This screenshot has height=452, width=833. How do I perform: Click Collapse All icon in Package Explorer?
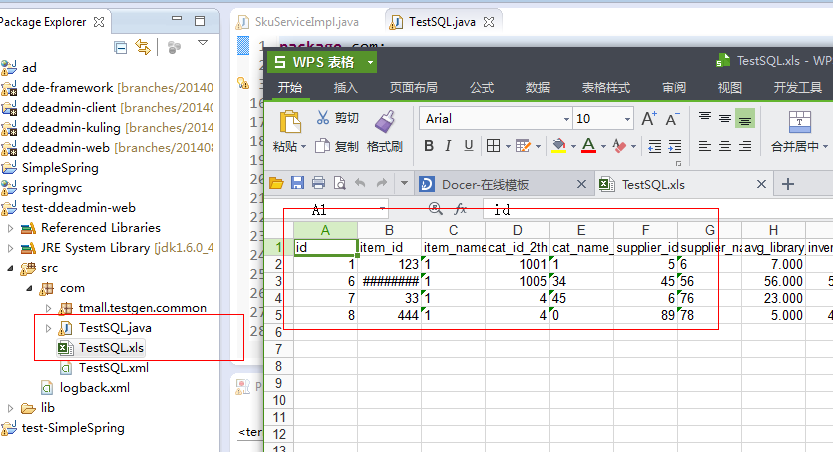[121, 46]
